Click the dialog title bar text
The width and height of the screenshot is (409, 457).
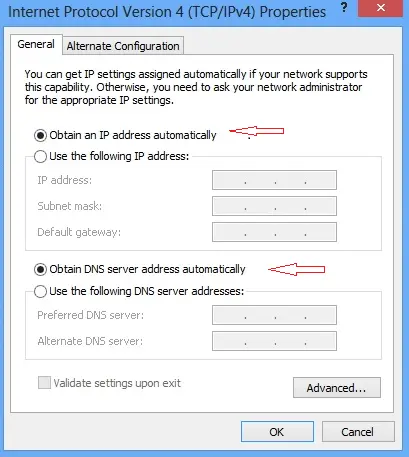[x=167, y=12]
